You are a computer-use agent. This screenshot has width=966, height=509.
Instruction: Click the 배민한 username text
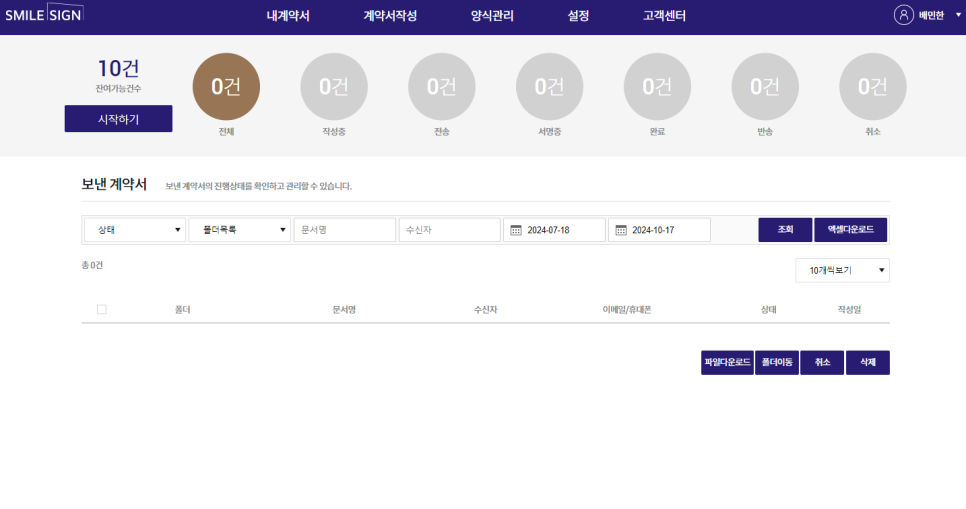931,15
